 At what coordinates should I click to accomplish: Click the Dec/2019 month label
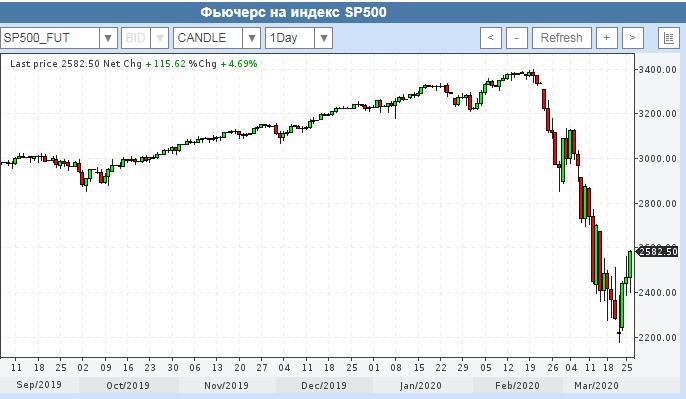pos(324,385)
